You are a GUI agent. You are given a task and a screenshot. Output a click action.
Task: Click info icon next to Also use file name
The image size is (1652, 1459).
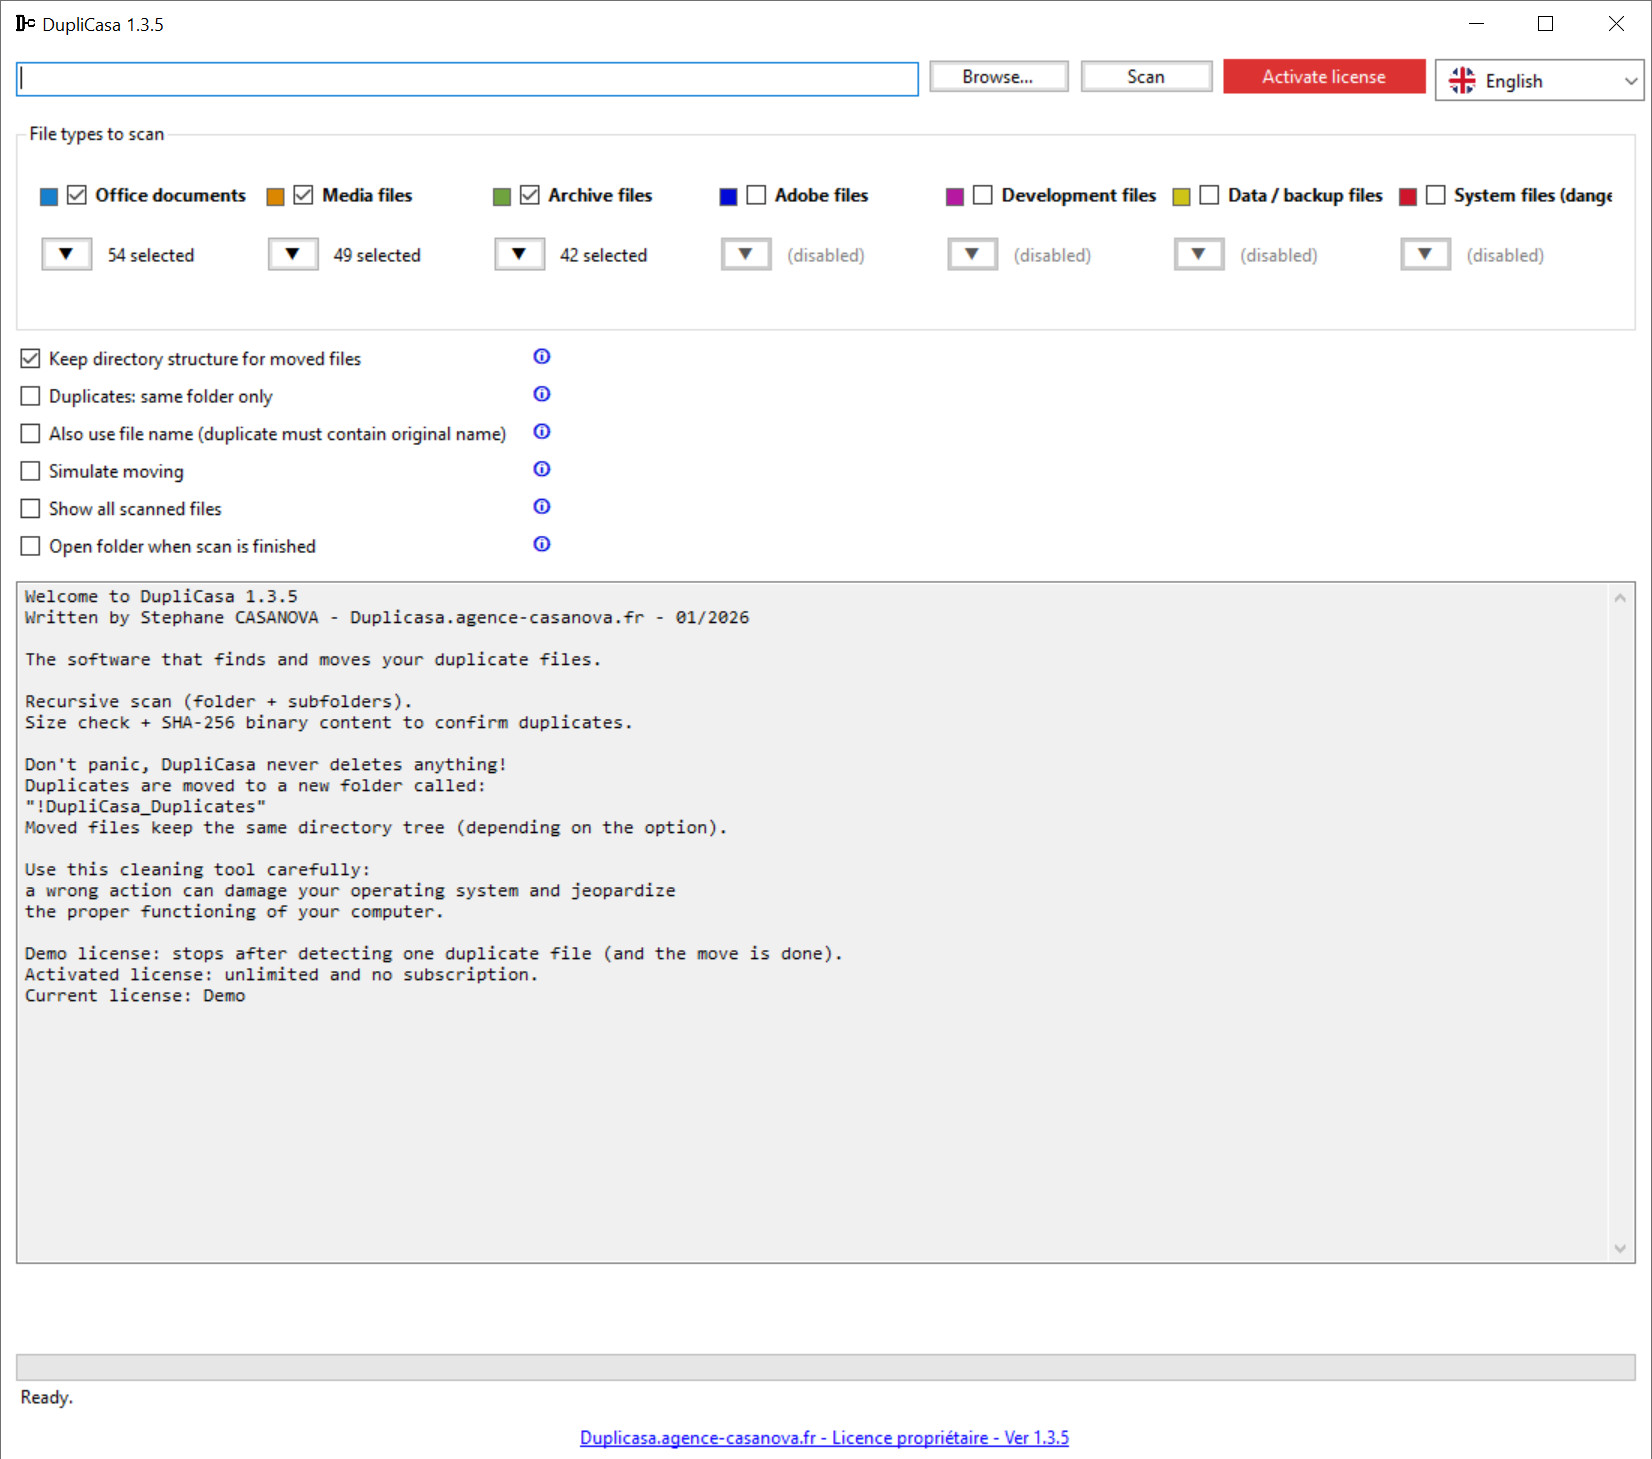[x=542, y=432]
